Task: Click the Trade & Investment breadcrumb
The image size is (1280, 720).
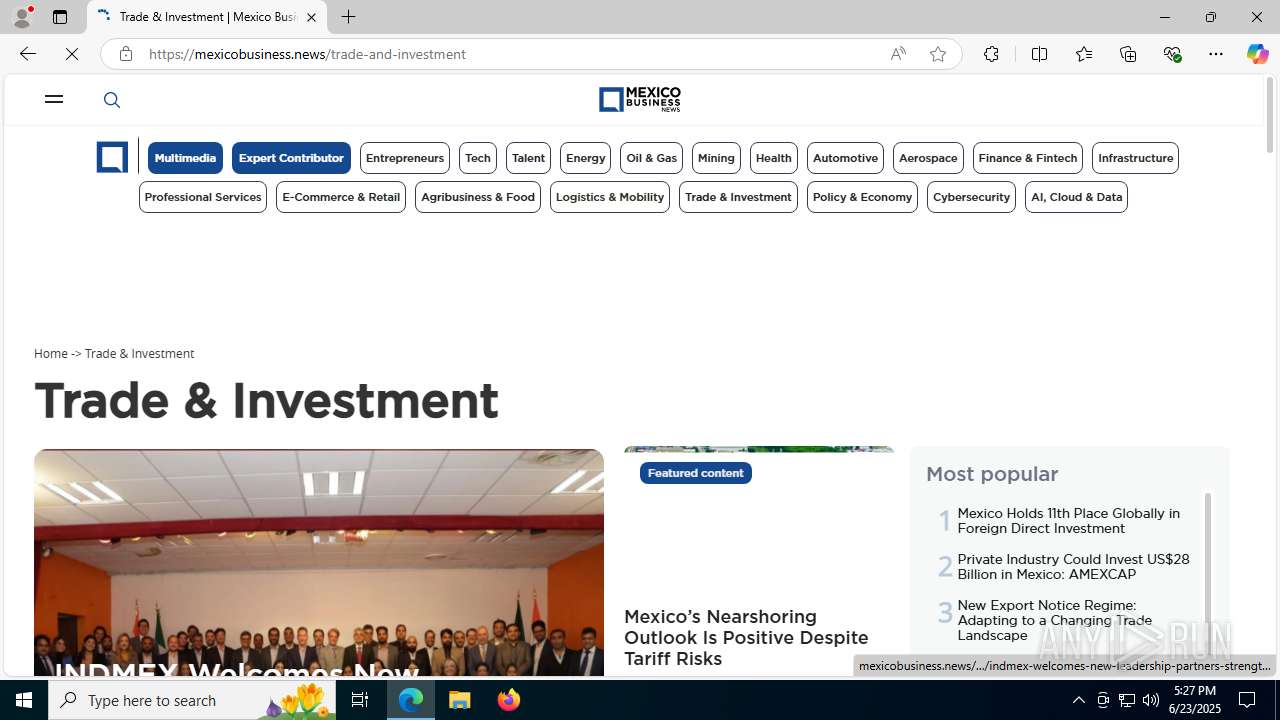Action: 139,354
